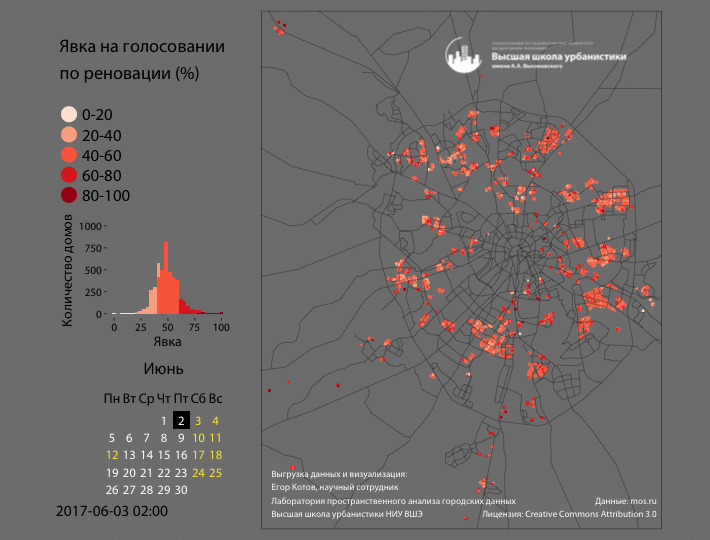The height and width of the screenshot is (540, 710).
Task: Click the 'Июнь' month heading
Action: [x=163, y=368]
